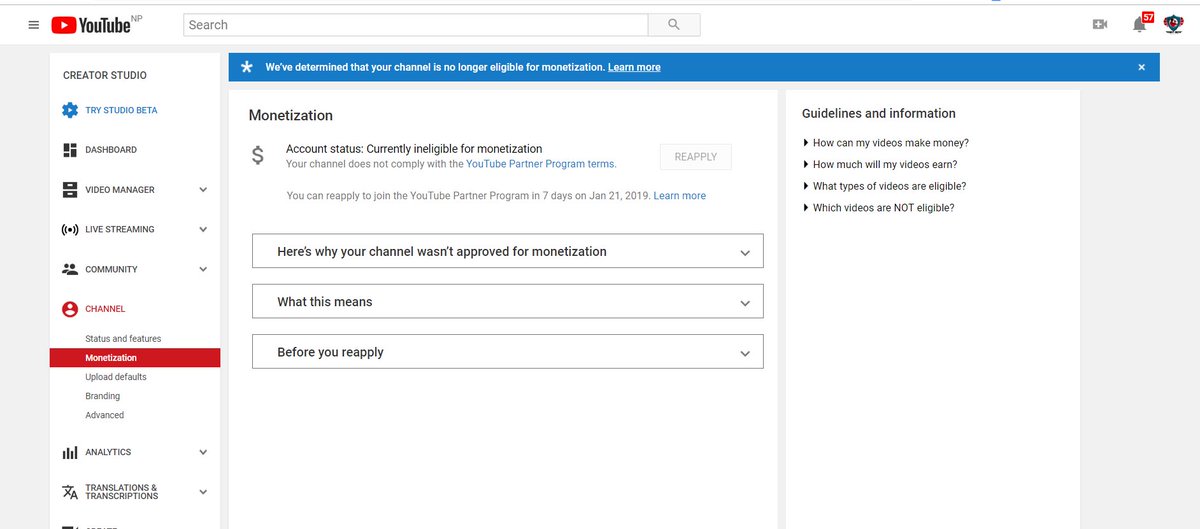Open the Advanced channel settings
The image size is (1200, 529).
point(105,415)
